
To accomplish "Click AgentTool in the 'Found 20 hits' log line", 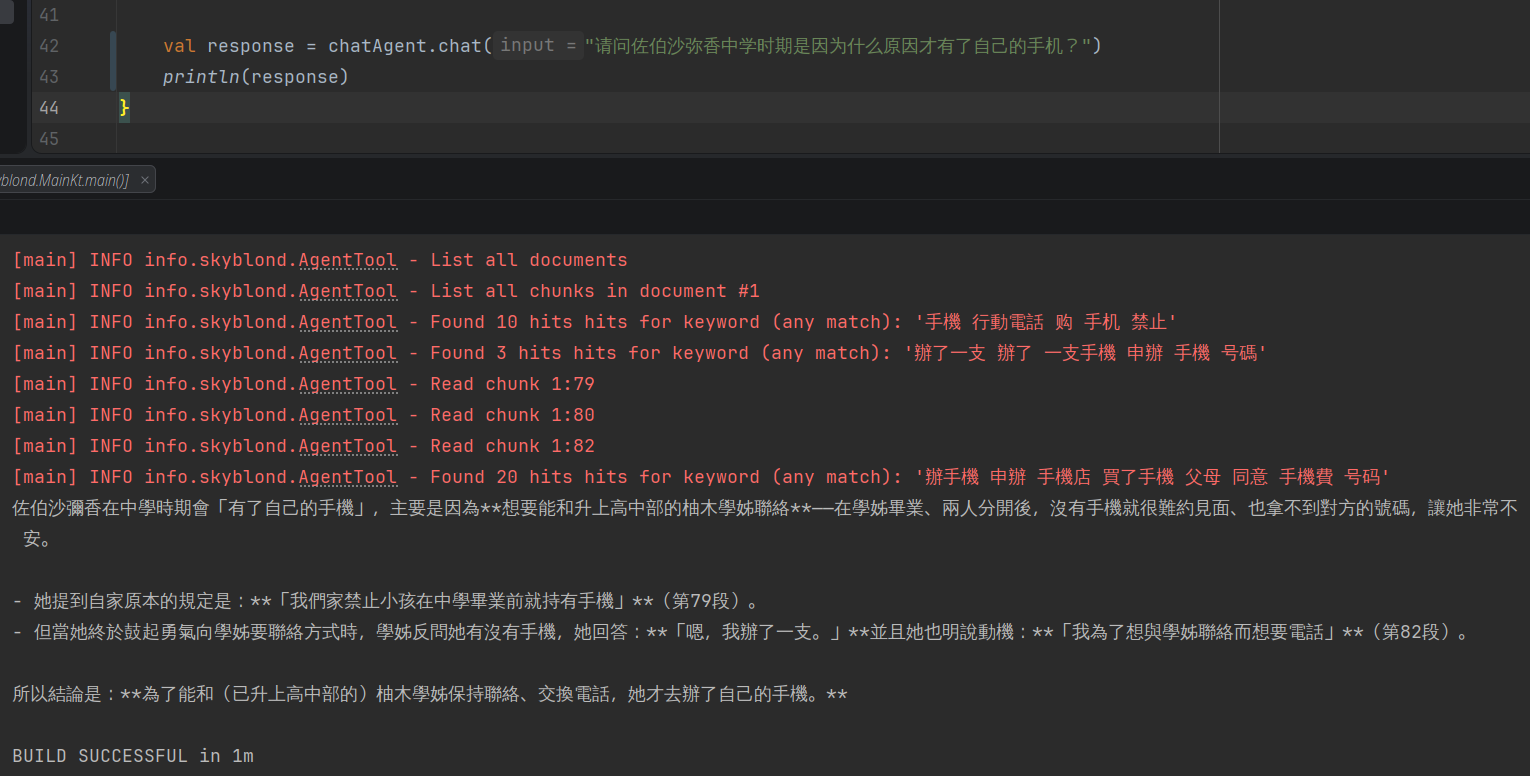I will pyautogui.click(x=347, y=477).
